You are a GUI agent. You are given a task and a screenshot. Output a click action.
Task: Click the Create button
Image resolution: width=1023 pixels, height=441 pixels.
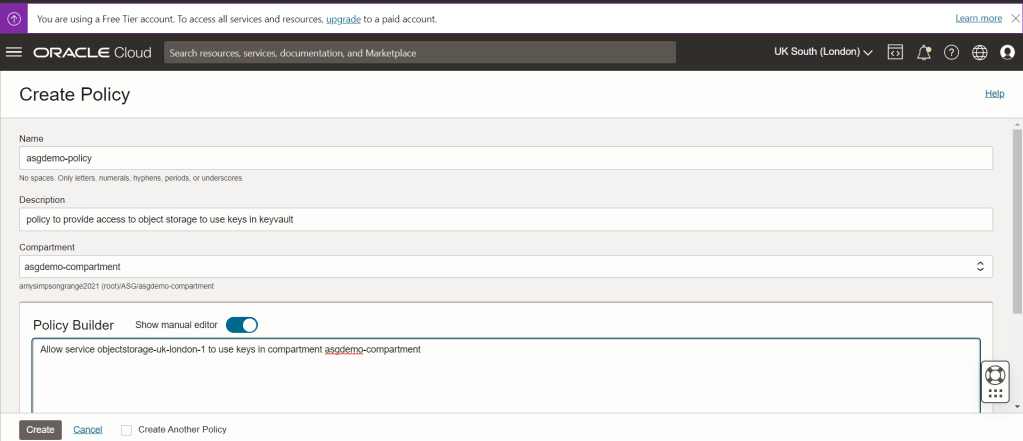40,430
